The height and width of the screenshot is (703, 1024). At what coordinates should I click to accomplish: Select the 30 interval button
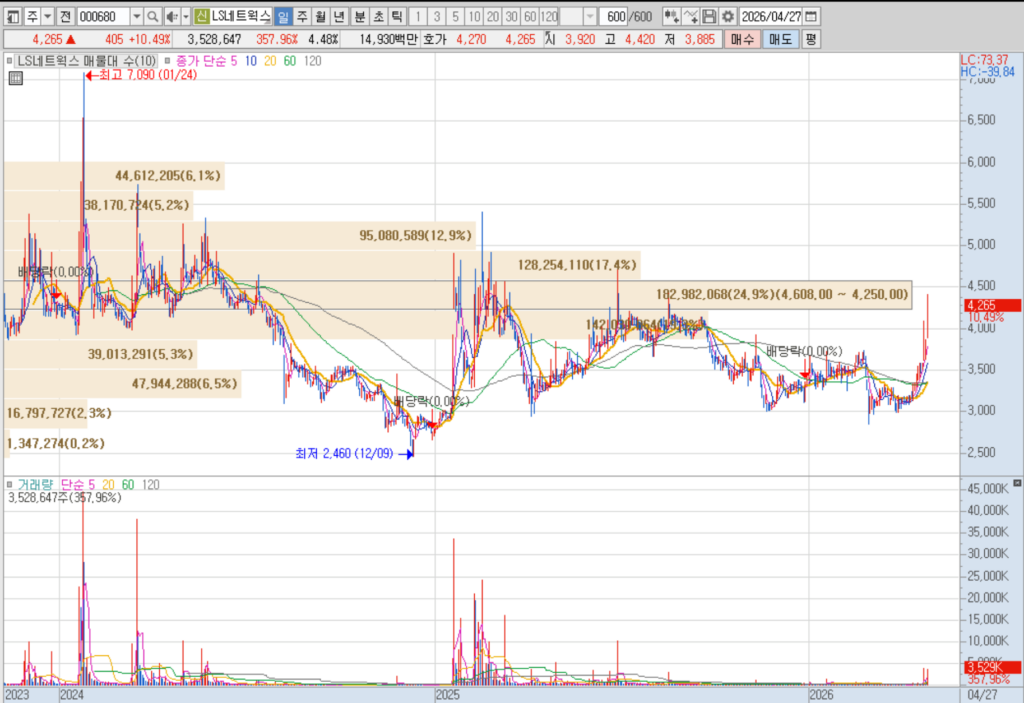[x=512, y=16]
